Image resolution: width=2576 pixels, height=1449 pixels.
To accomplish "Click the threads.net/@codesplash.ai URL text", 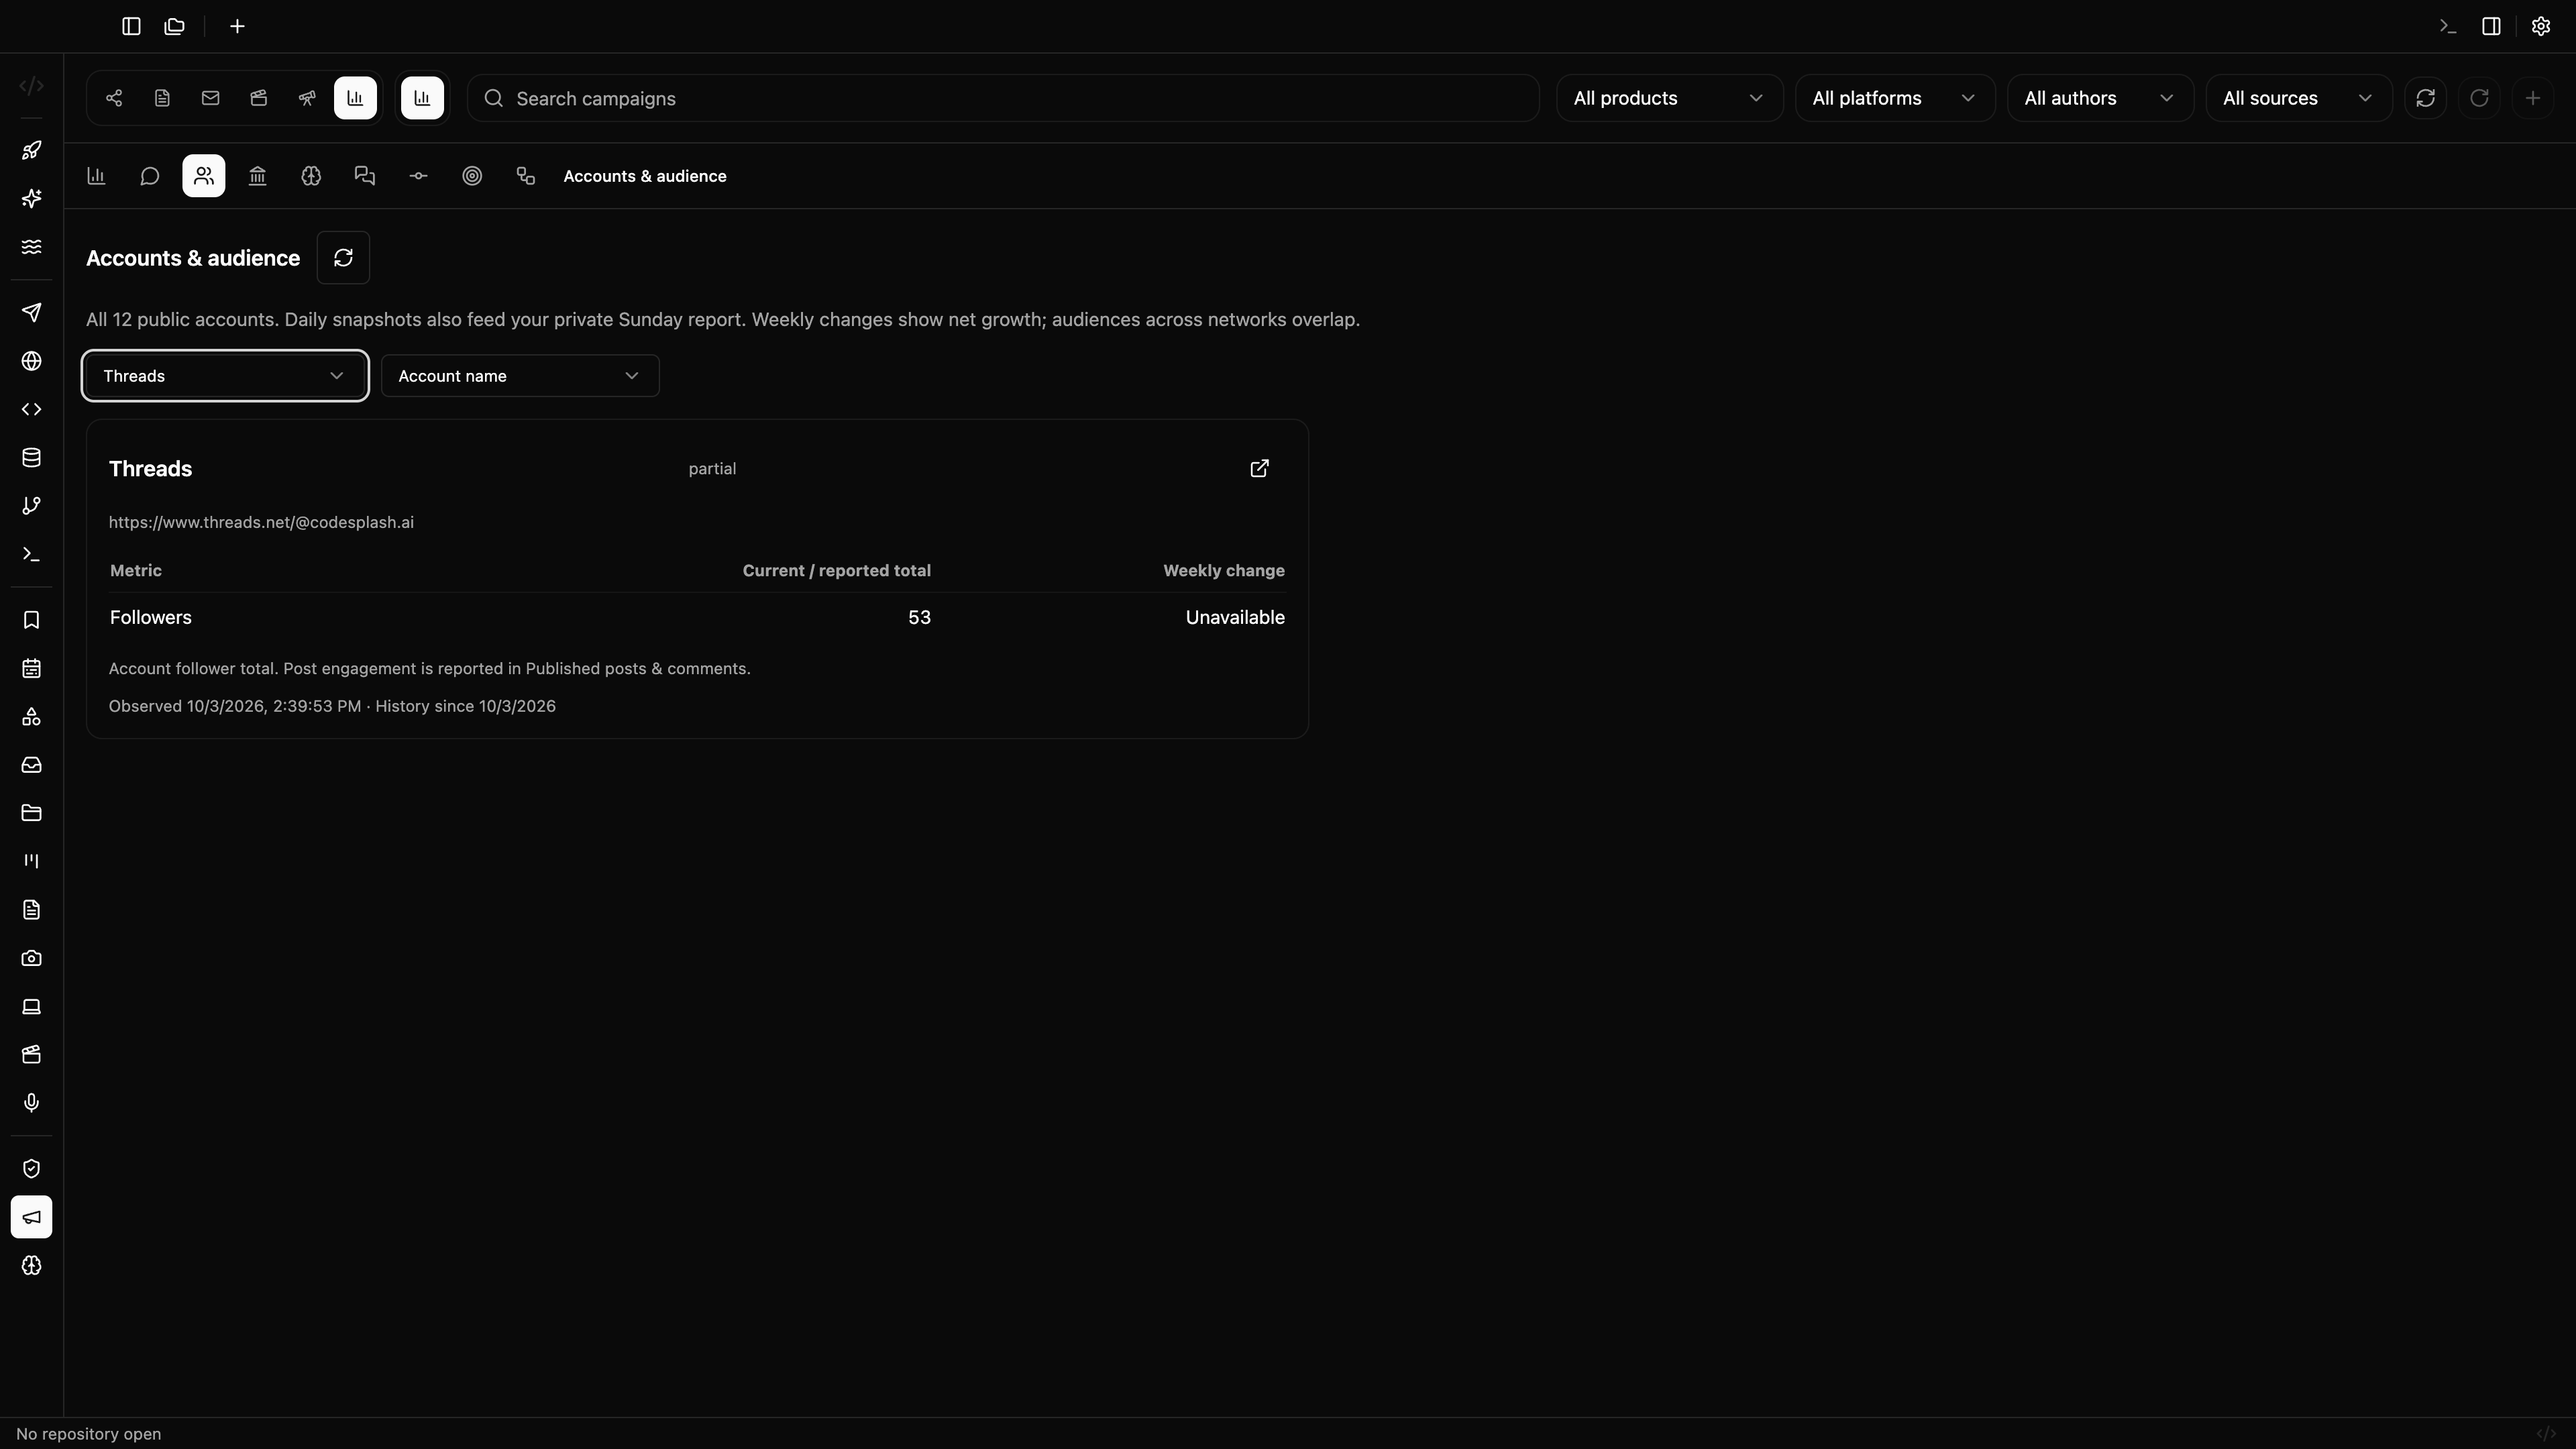I will (x=261, y=522).
